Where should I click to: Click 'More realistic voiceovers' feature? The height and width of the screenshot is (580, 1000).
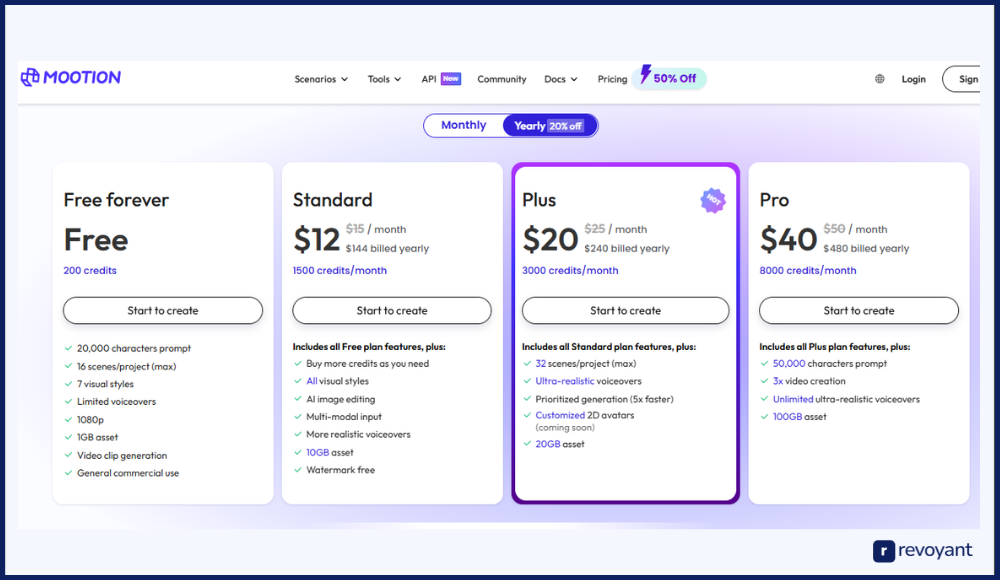(358, 435)
